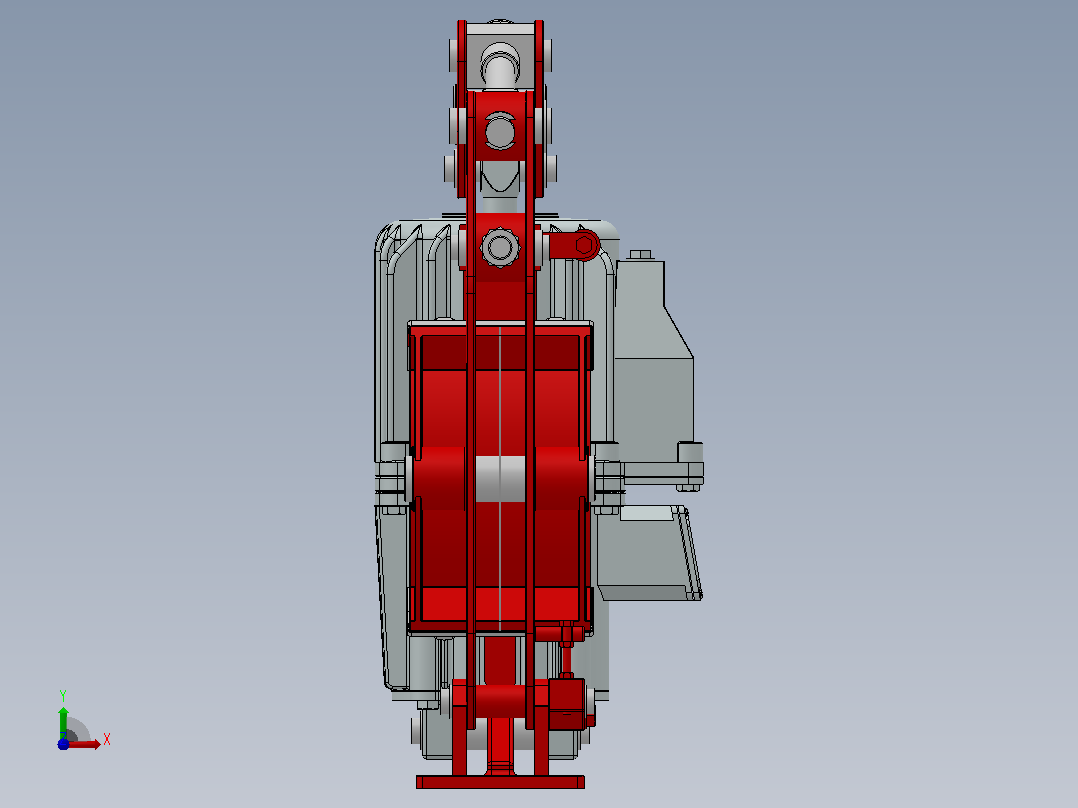This screenshot has height=808, width=1078.
Task: Select the red base plate at the model bottom
Action: click(500, 782)
